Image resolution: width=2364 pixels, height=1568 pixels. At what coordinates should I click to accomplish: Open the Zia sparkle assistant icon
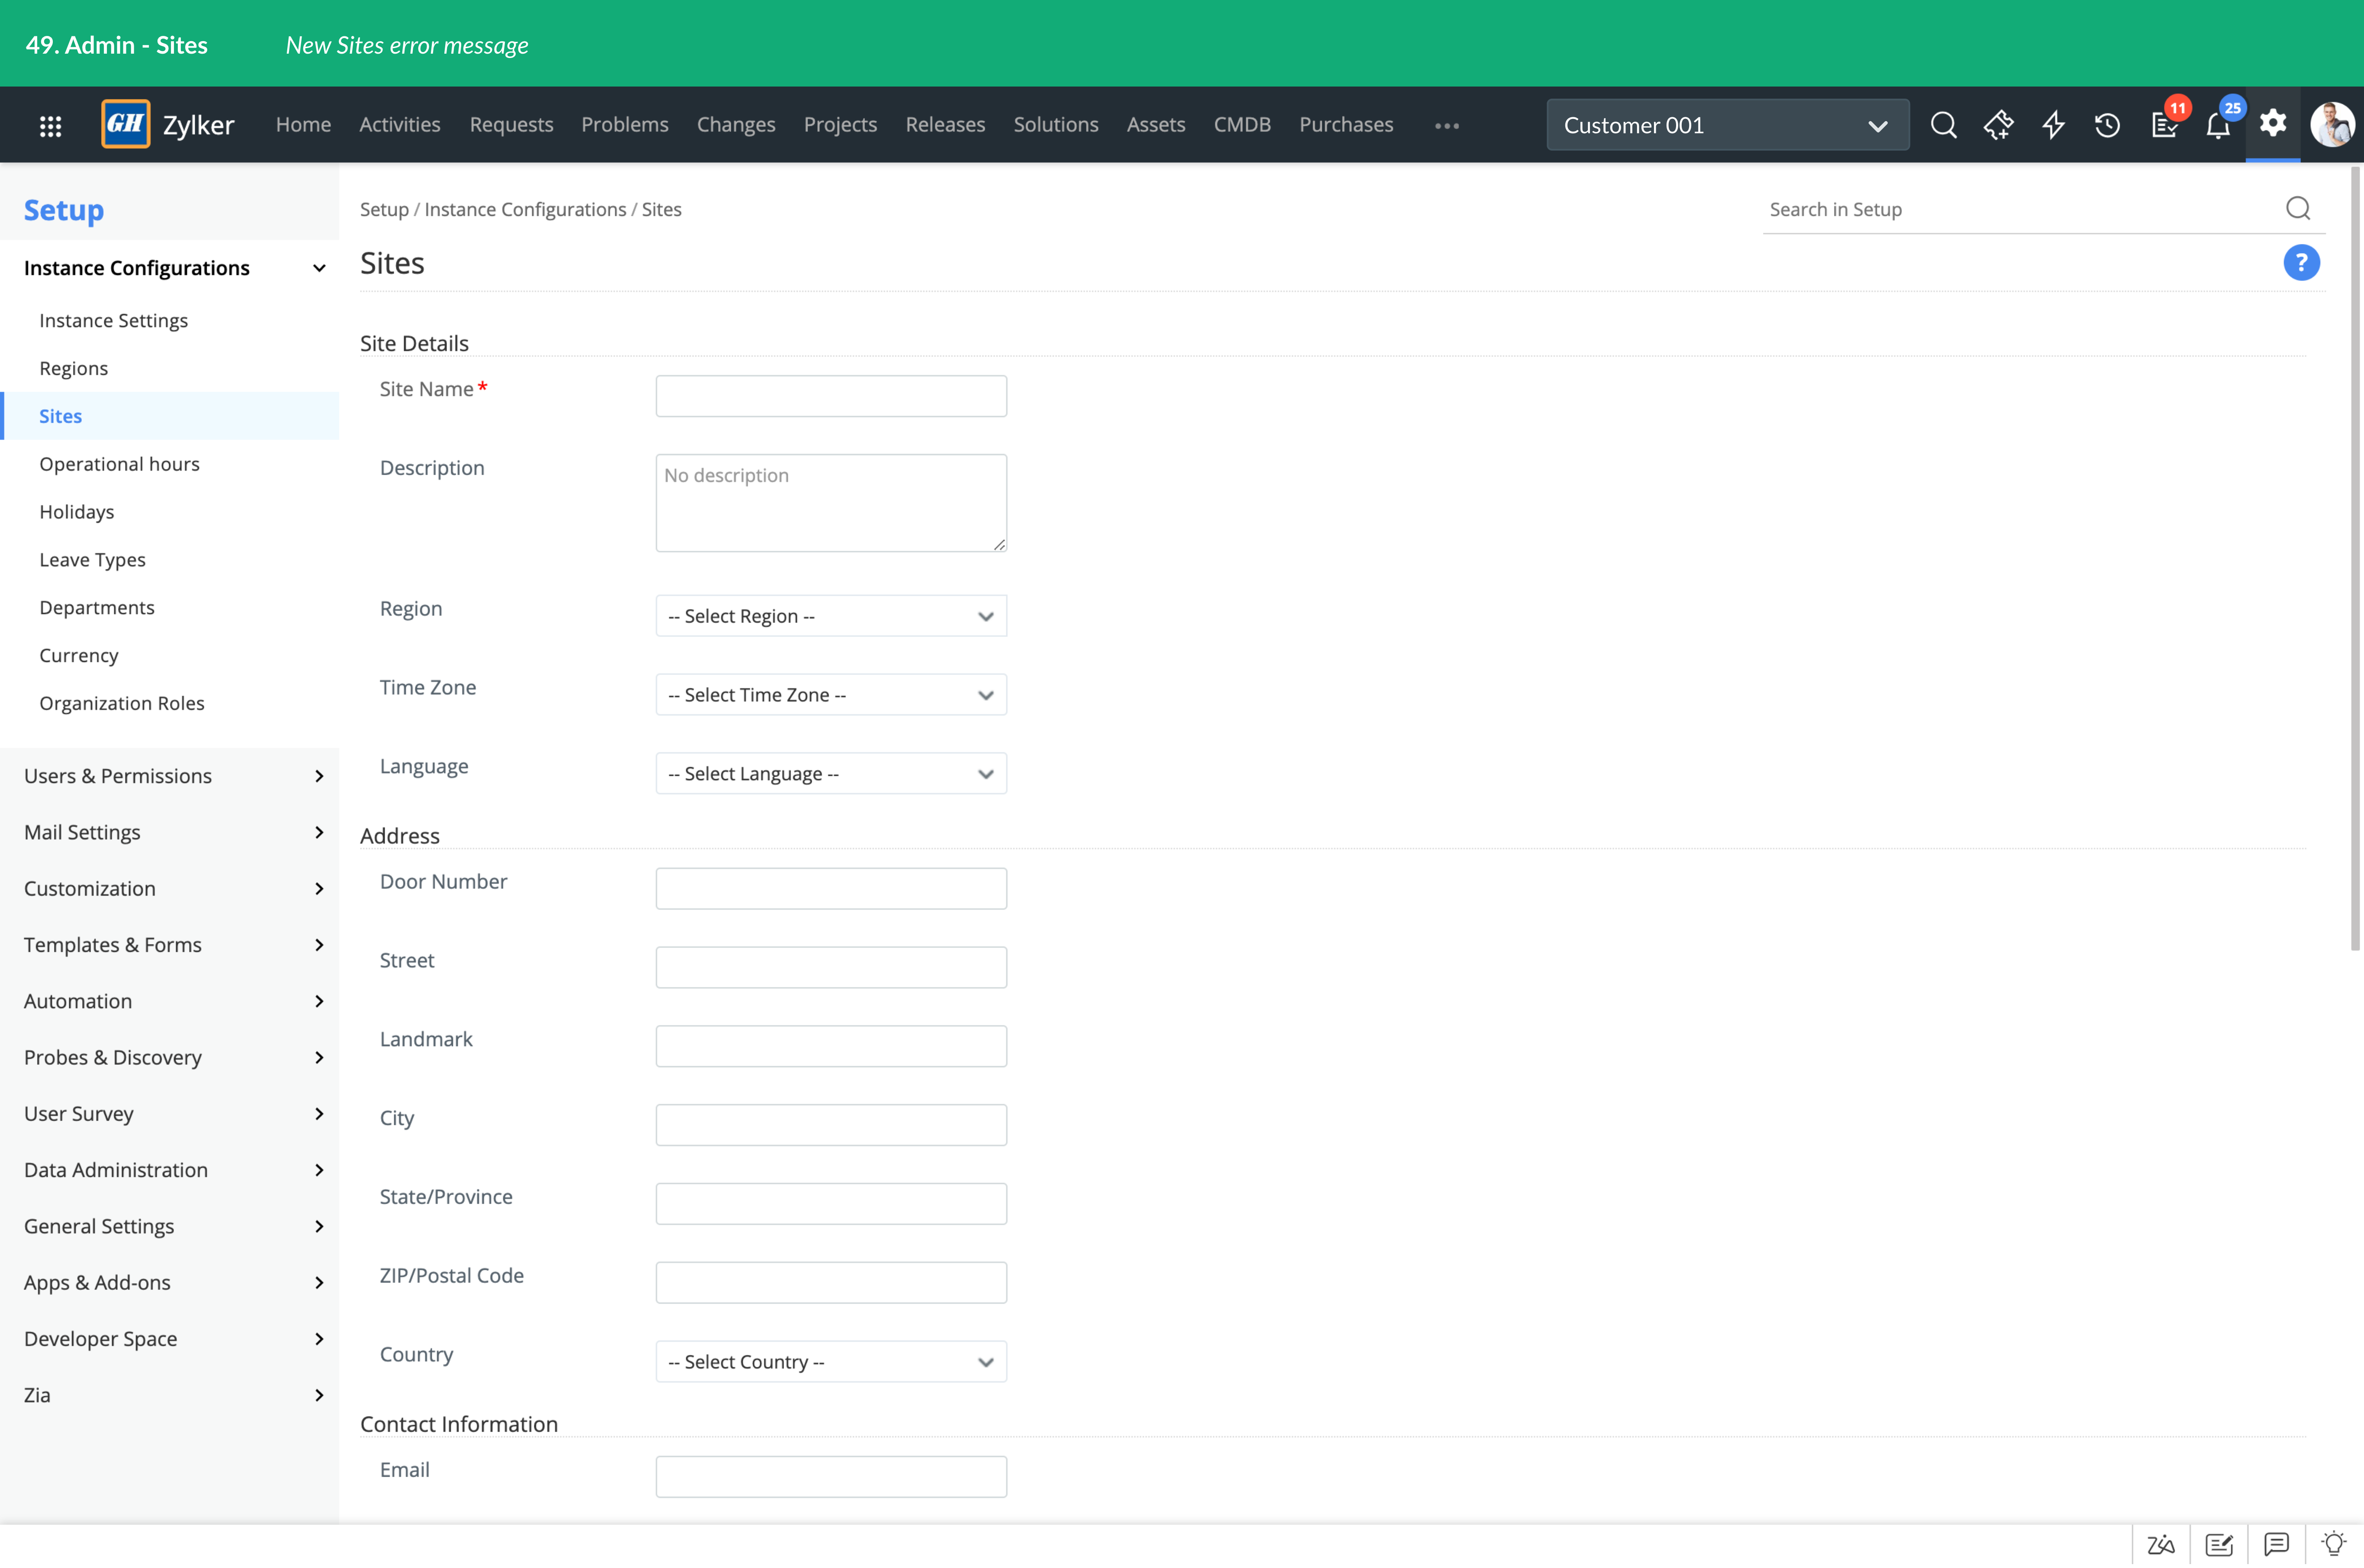(1998, 125)
